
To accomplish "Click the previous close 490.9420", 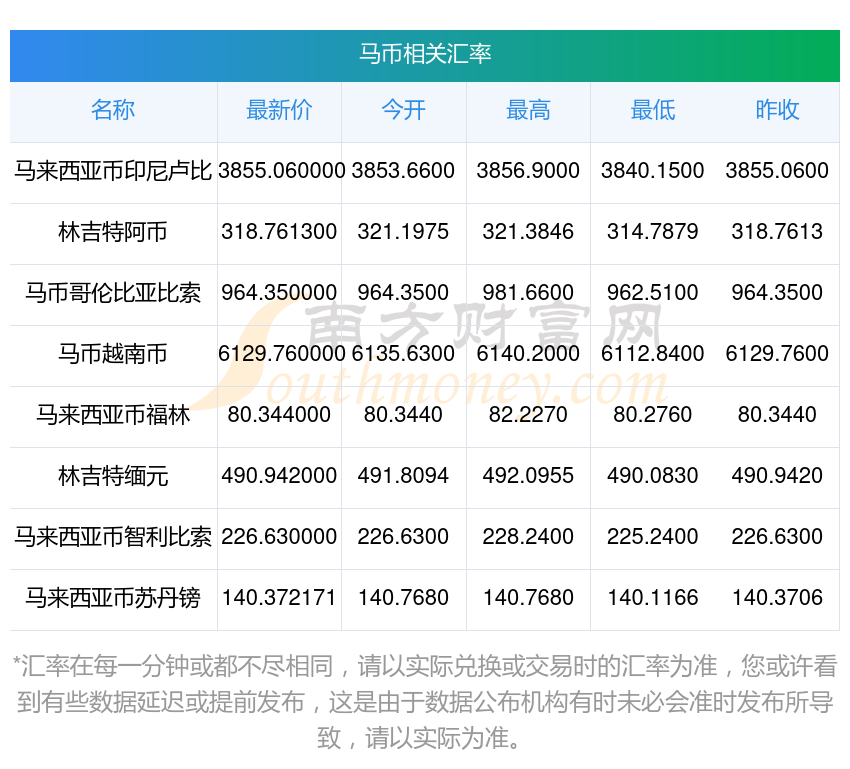I will [777, 476].
